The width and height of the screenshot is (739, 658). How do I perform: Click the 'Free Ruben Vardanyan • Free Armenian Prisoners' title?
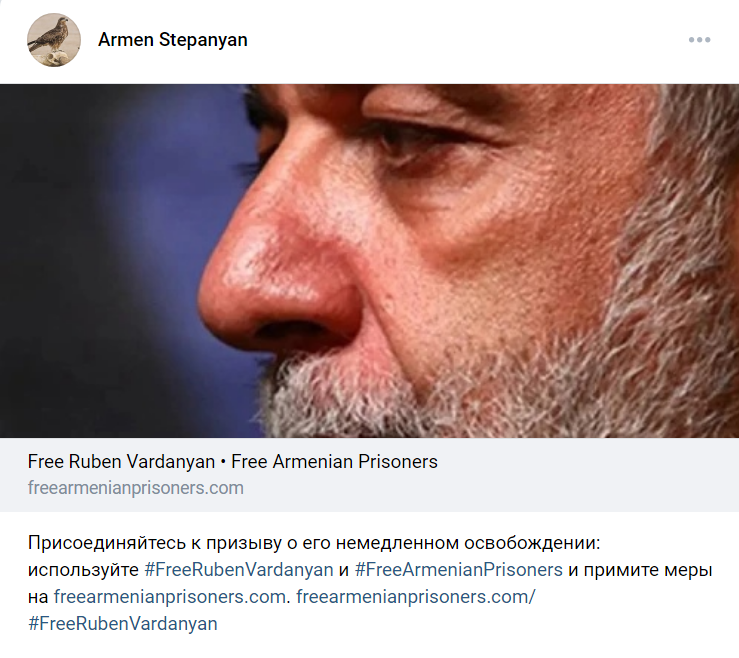click(x=232, y=461)
